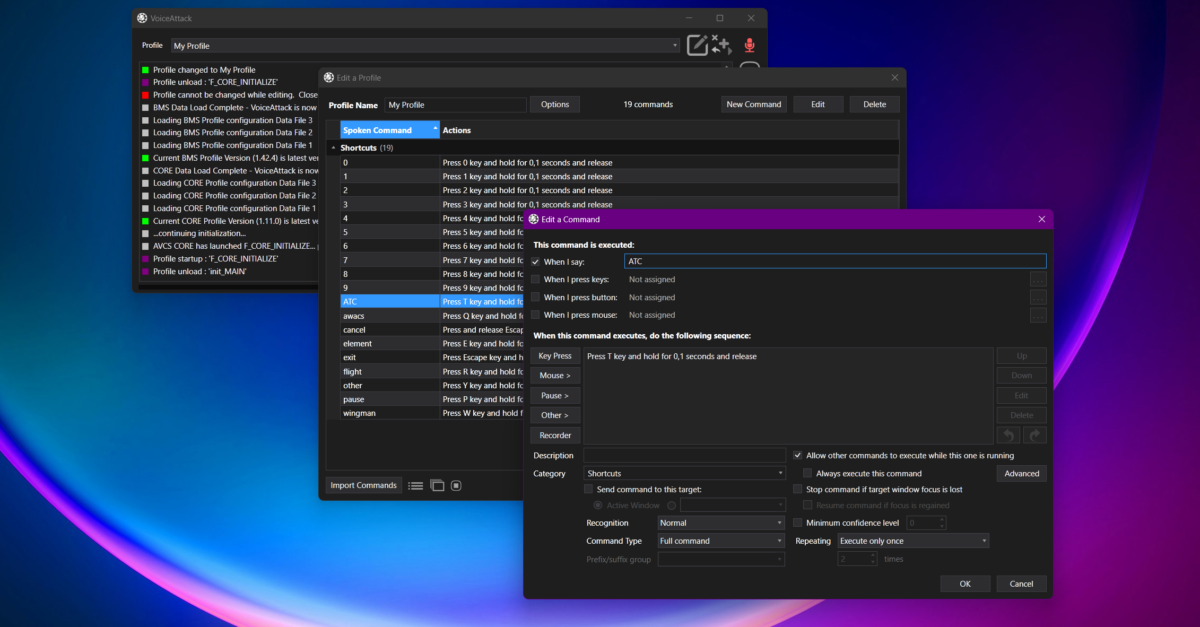Click the new profile plus icon
This screenshot has width=1200, height=627.
(x=722, y=44)
